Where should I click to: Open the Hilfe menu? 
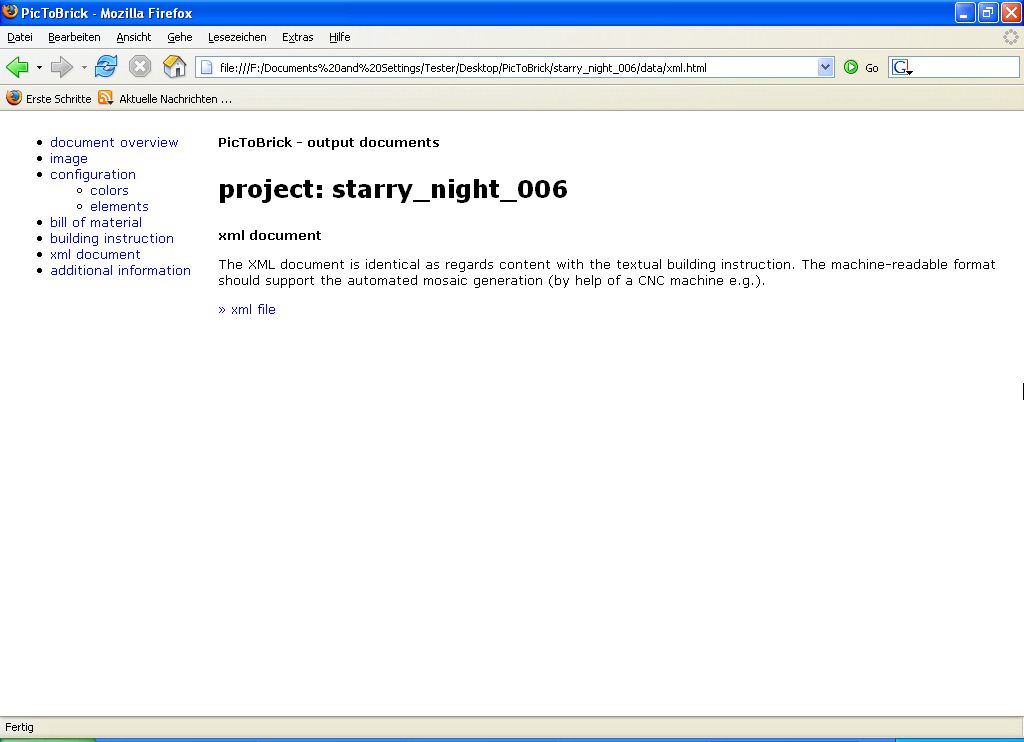coord(340,37)
